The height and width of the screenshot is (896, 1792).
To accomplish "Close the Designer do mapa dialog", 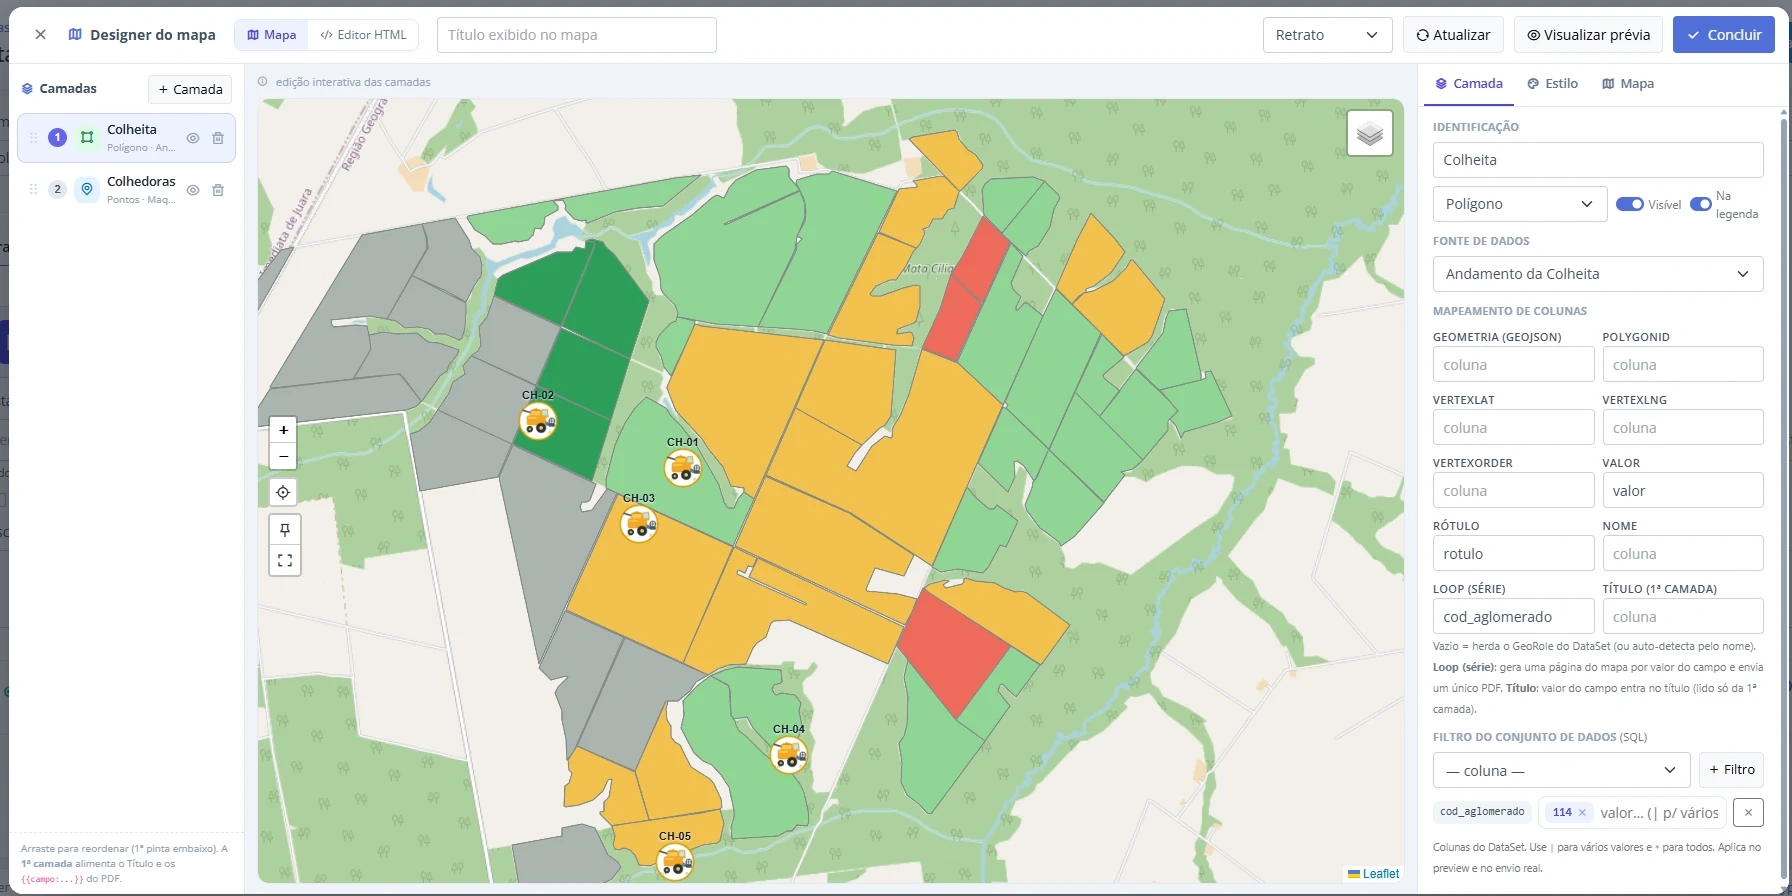I will (40, 34).
